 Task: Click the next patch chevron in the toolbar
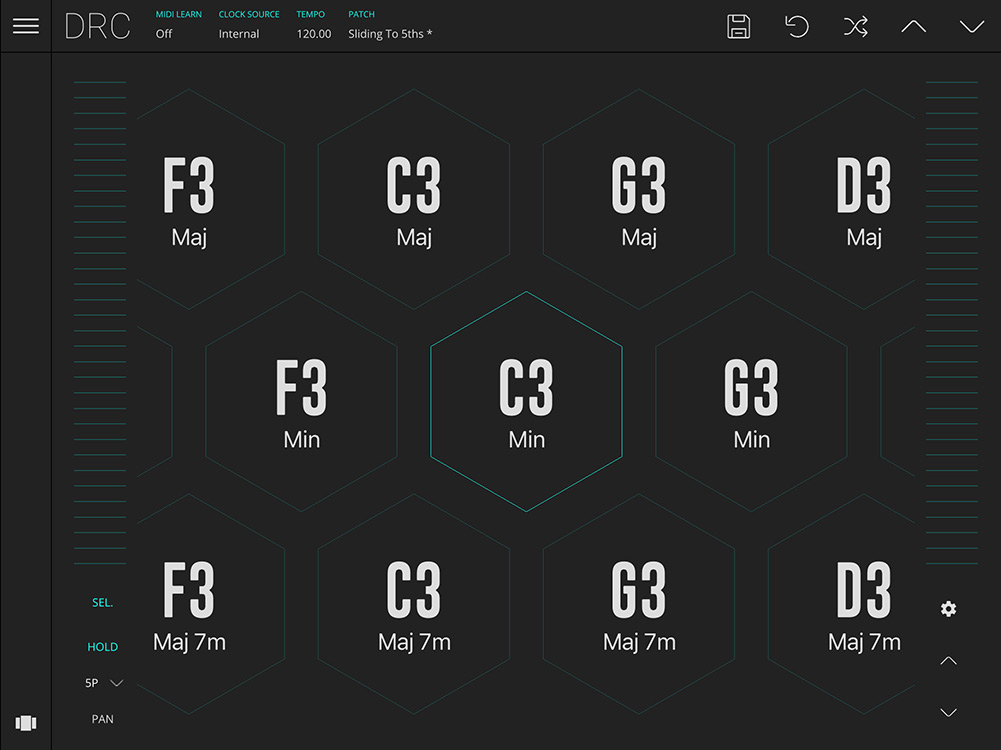pos(971,27)
